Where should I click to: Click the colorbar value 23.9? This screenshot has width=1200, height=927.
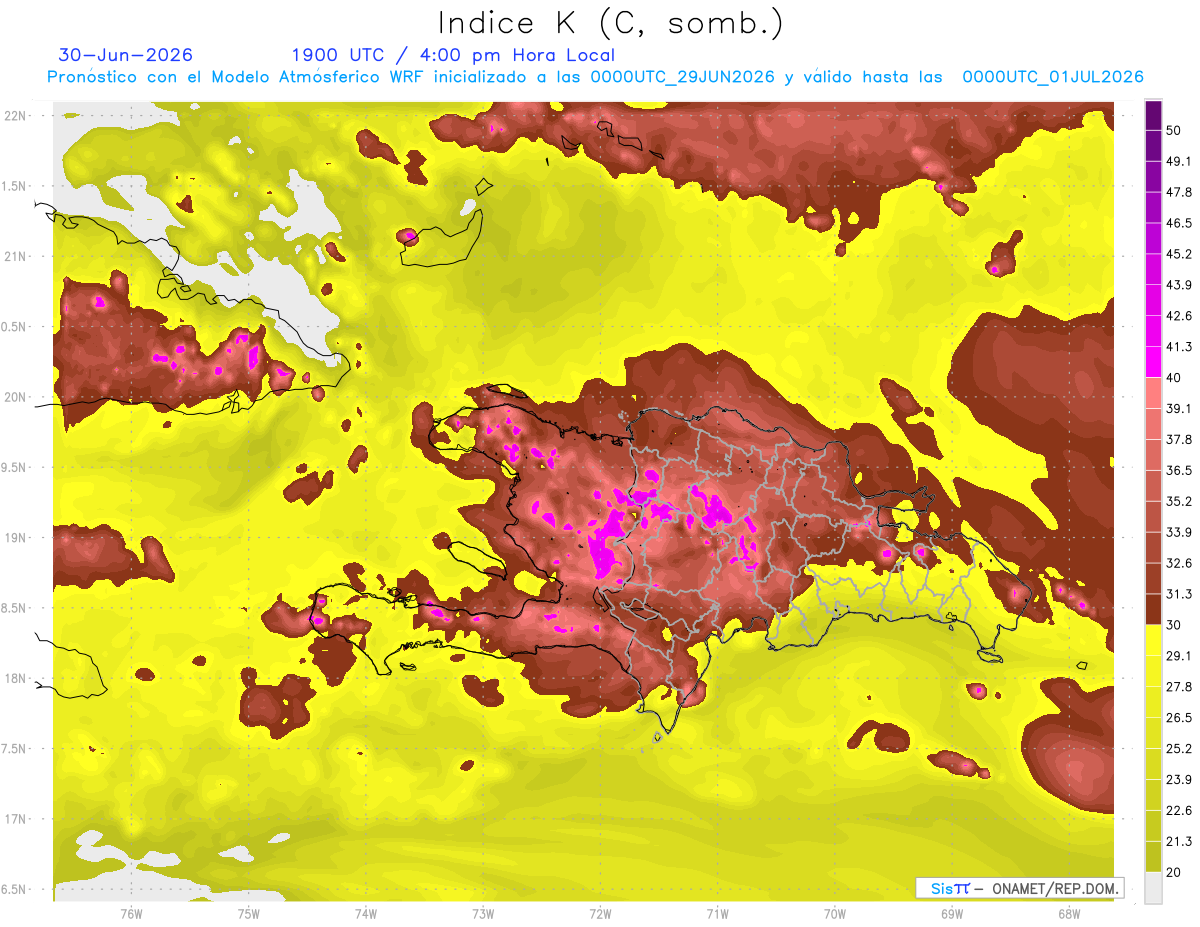pyautogui.click(x=1179, y=779)
